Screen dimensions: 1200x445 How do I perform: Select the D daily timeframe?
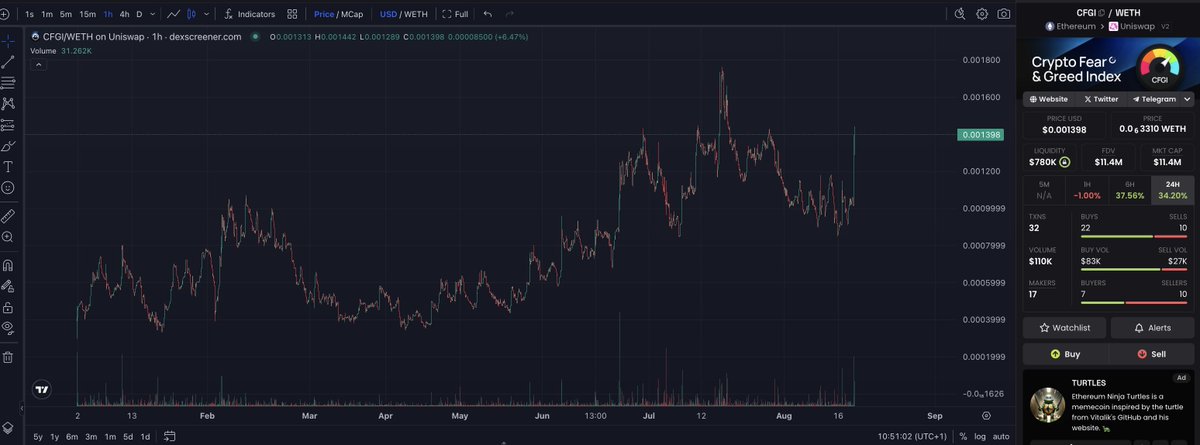[139, 14]
